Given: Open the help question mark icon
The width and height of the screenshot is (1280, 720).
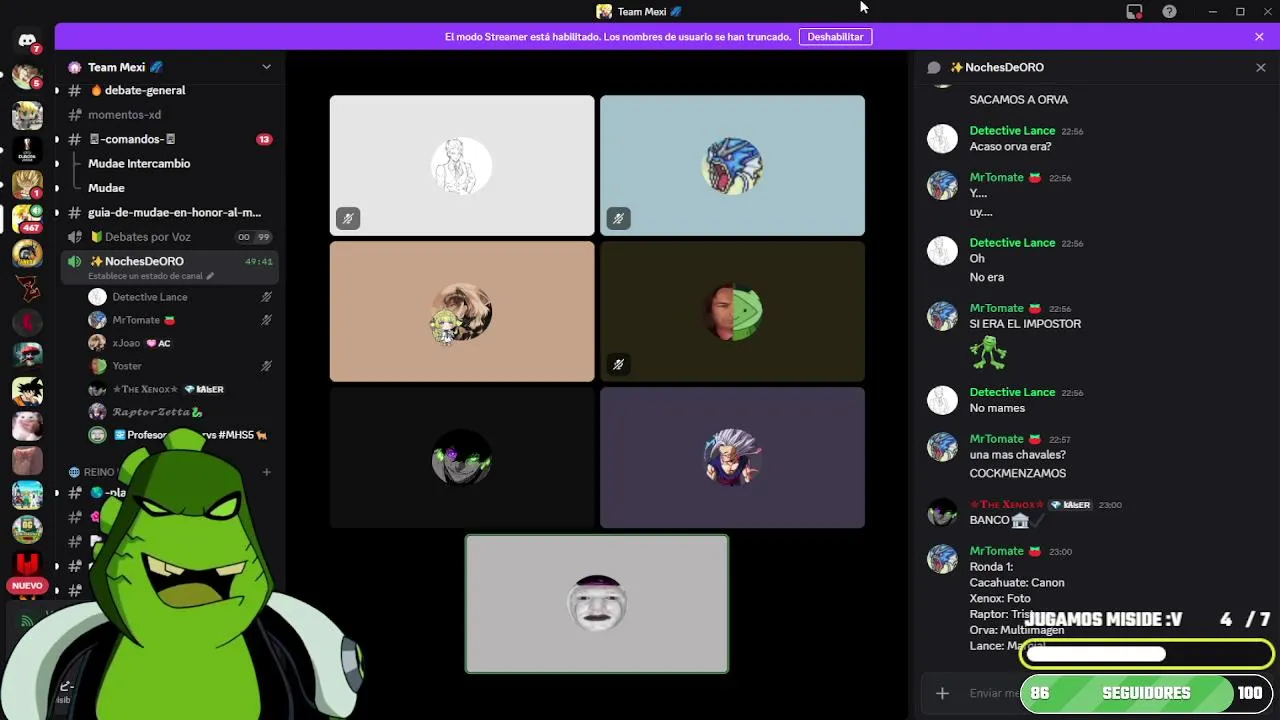Looking at the screenshot, I should pyautogui.click(x=1169, y=12).
